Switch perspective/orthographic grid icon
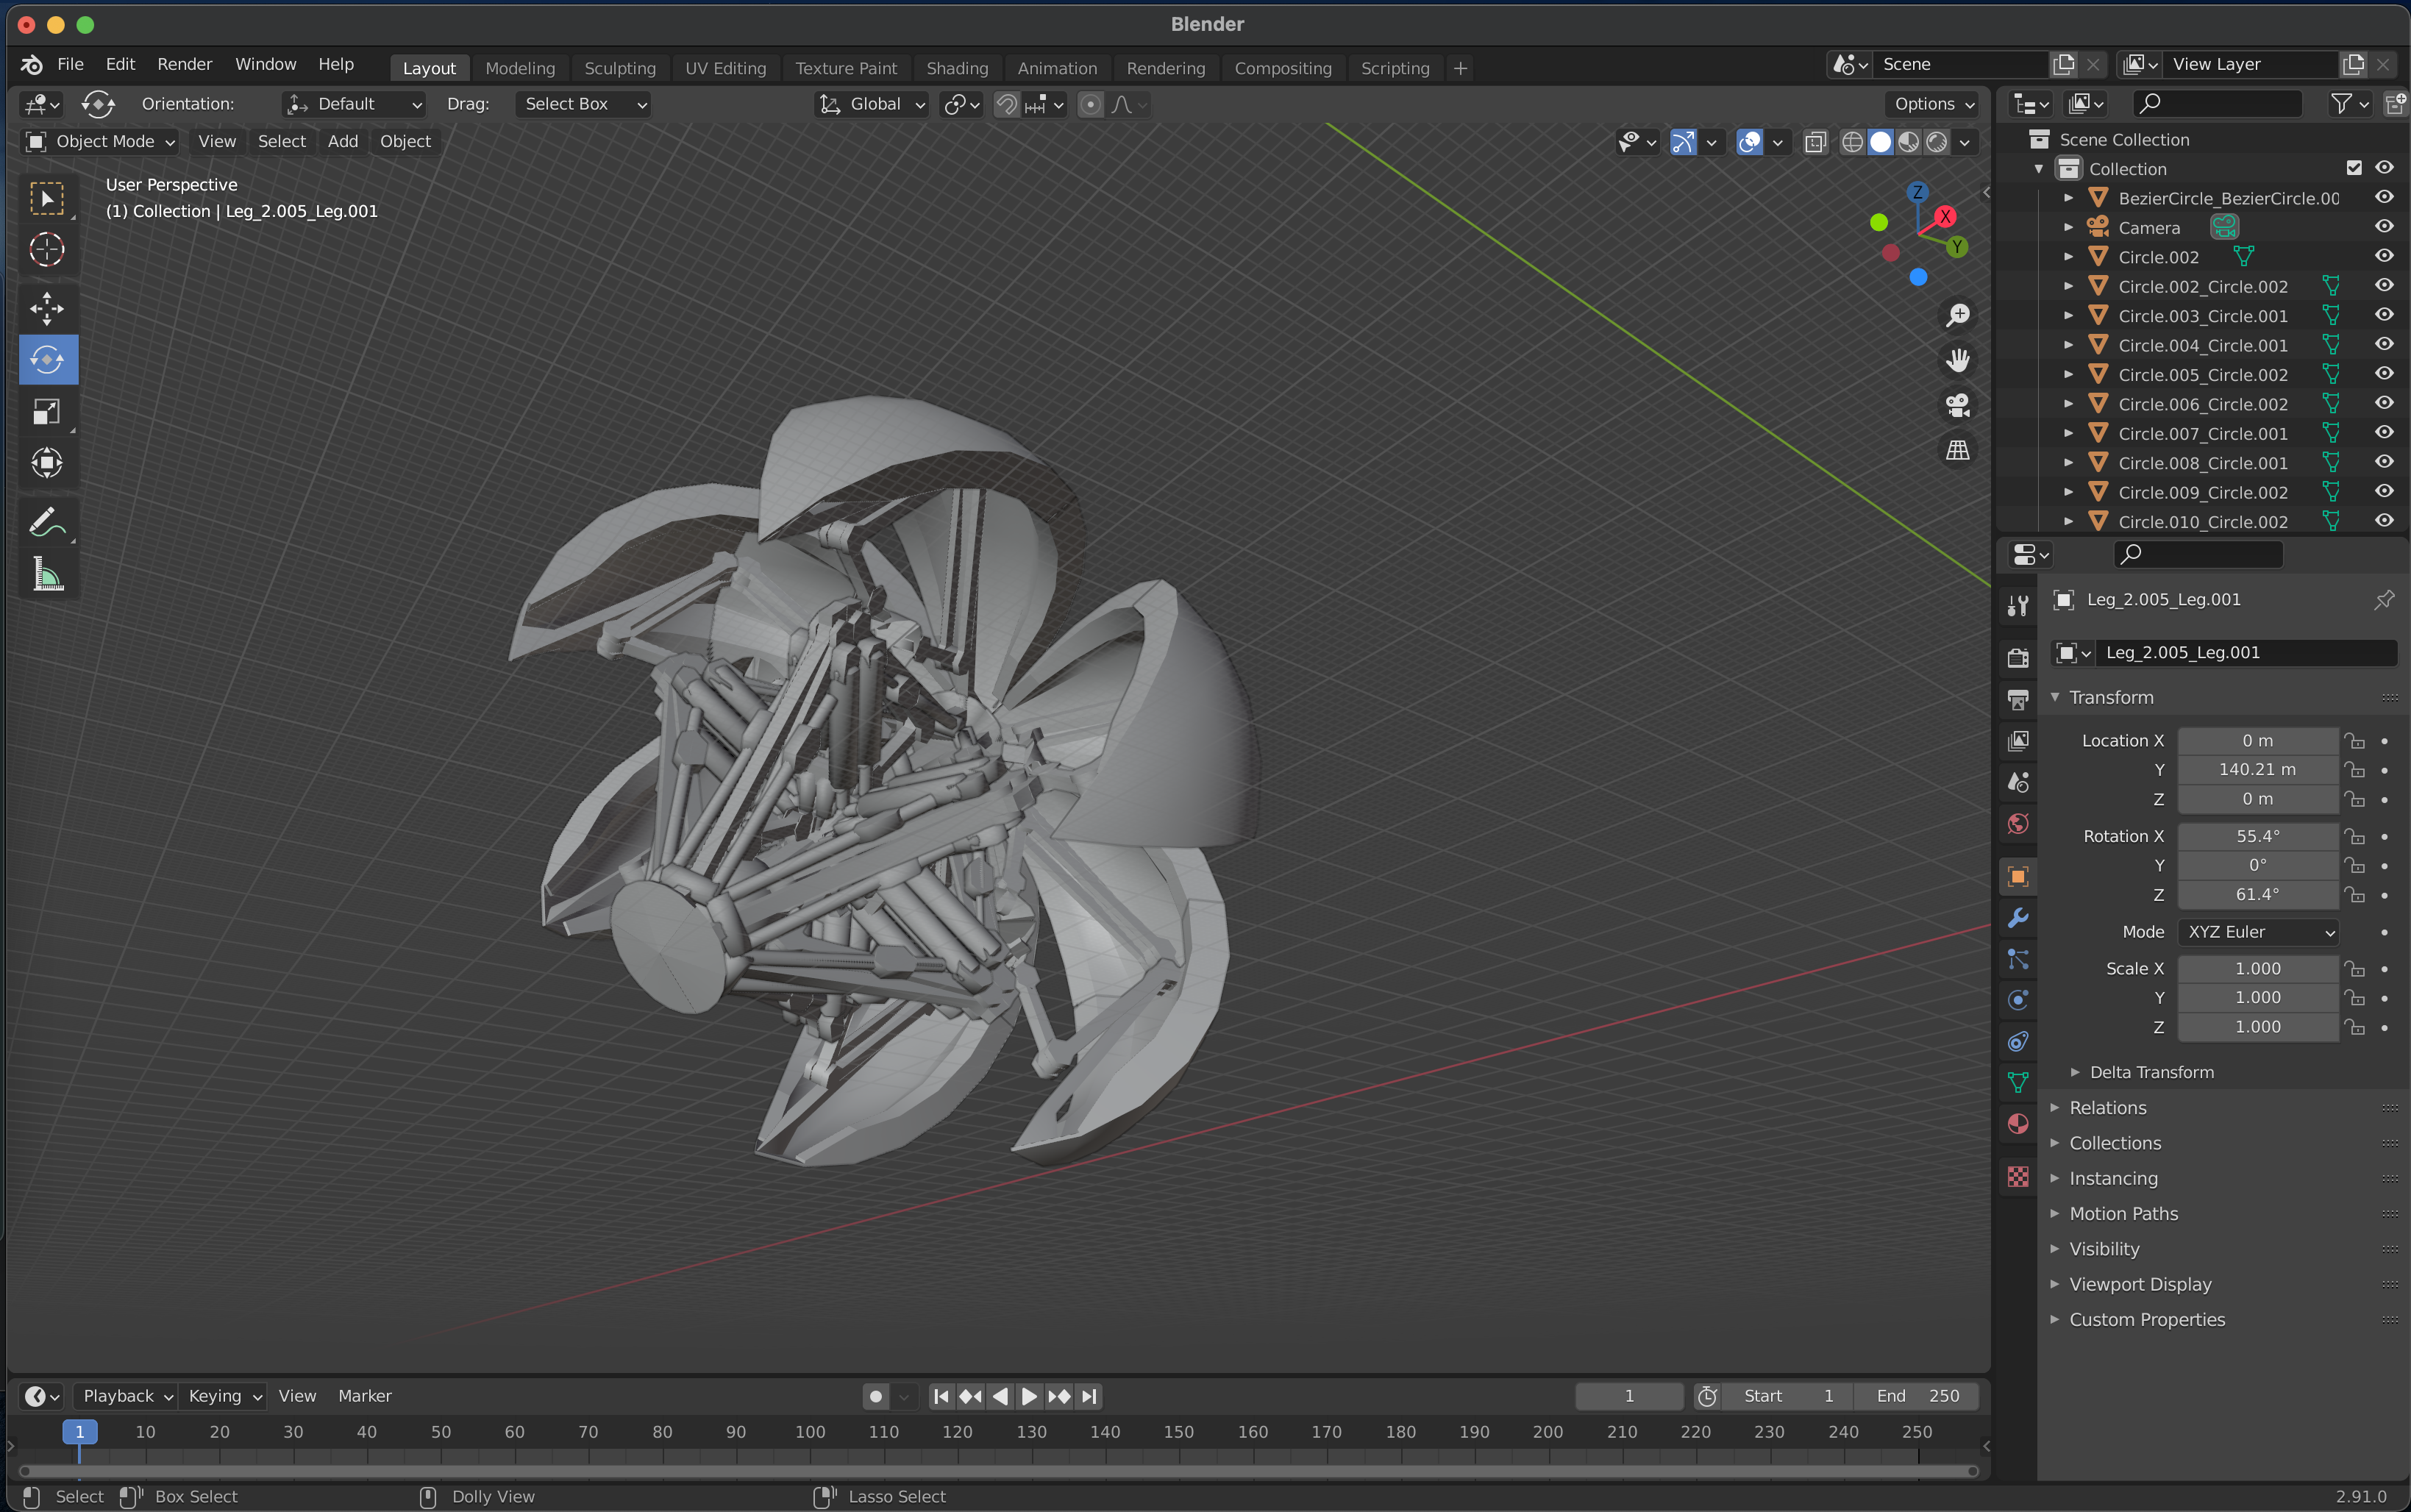2411x1512 pixels. tap(1957, 450)
